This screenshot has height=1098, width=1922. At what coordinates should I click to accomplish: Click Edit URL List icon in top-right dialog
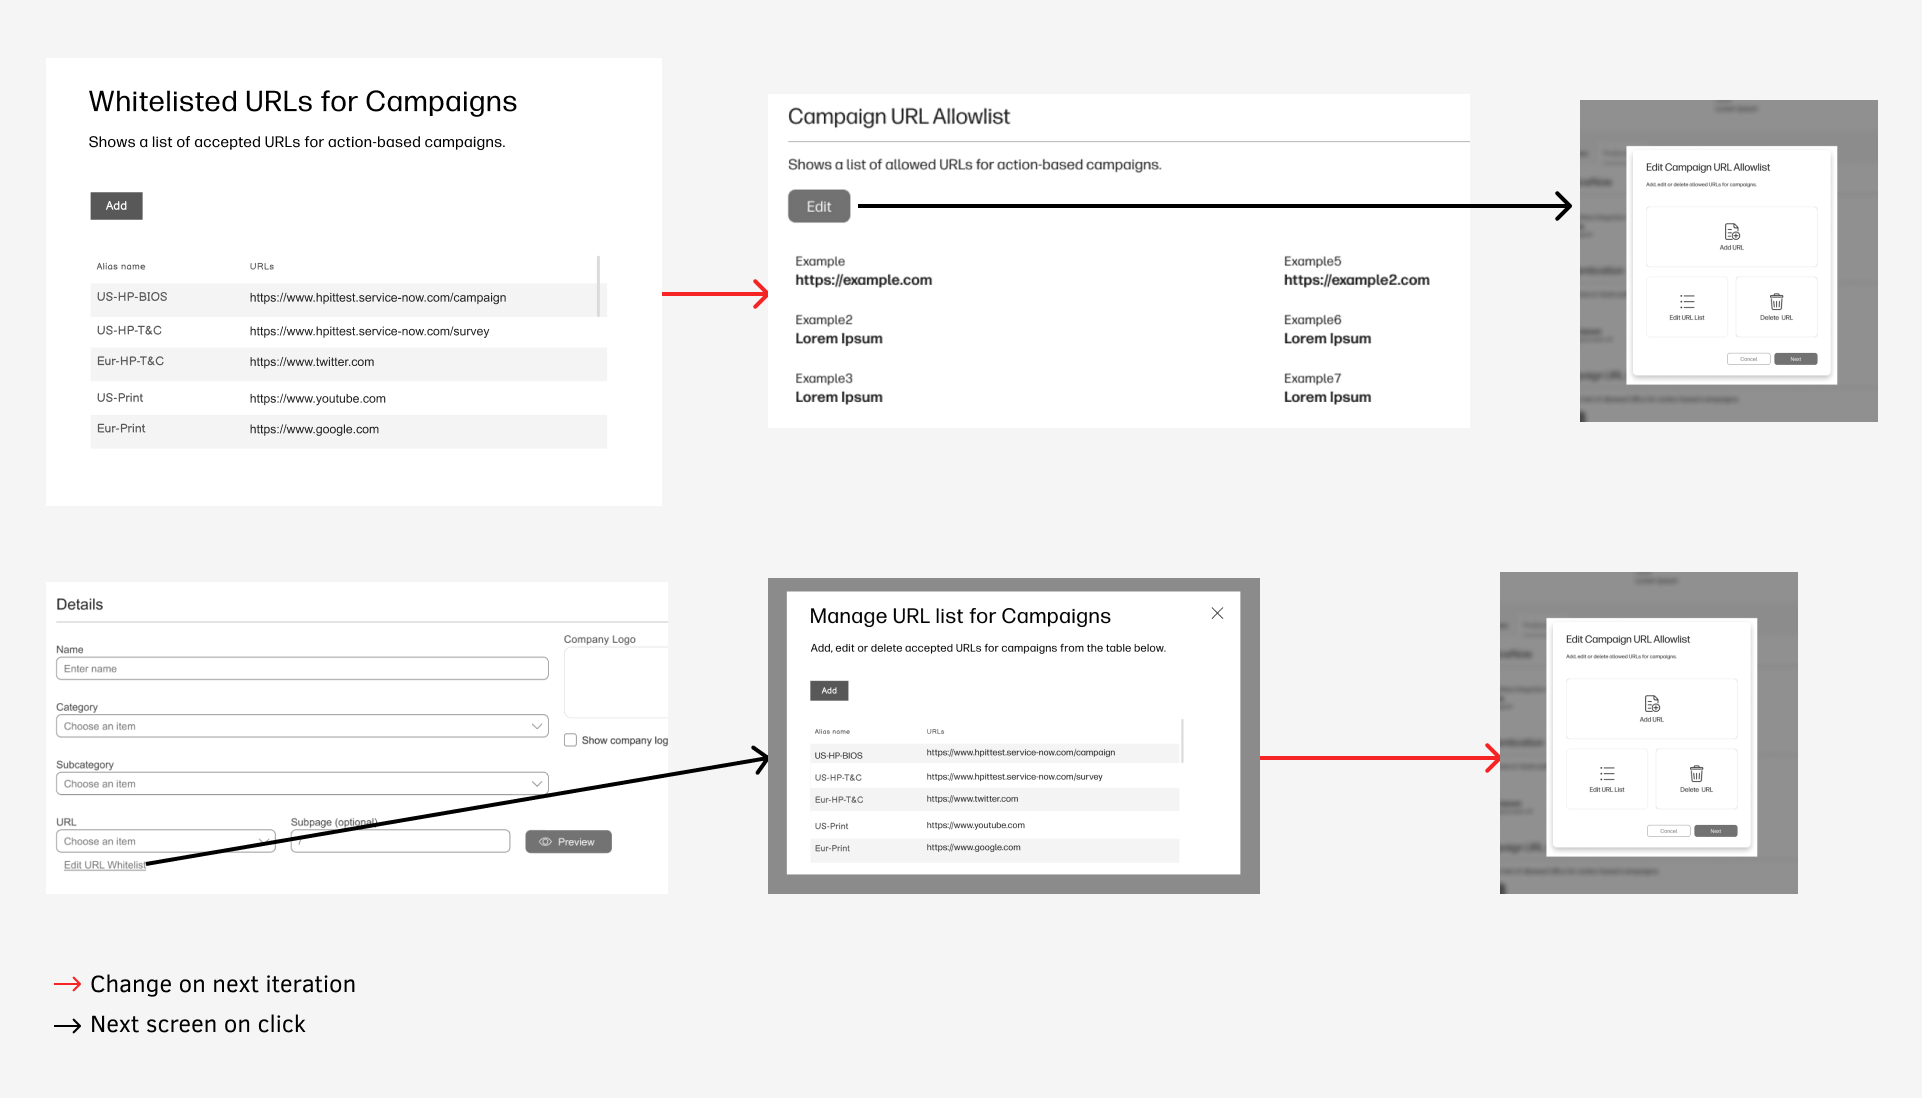click(1687, 302)
